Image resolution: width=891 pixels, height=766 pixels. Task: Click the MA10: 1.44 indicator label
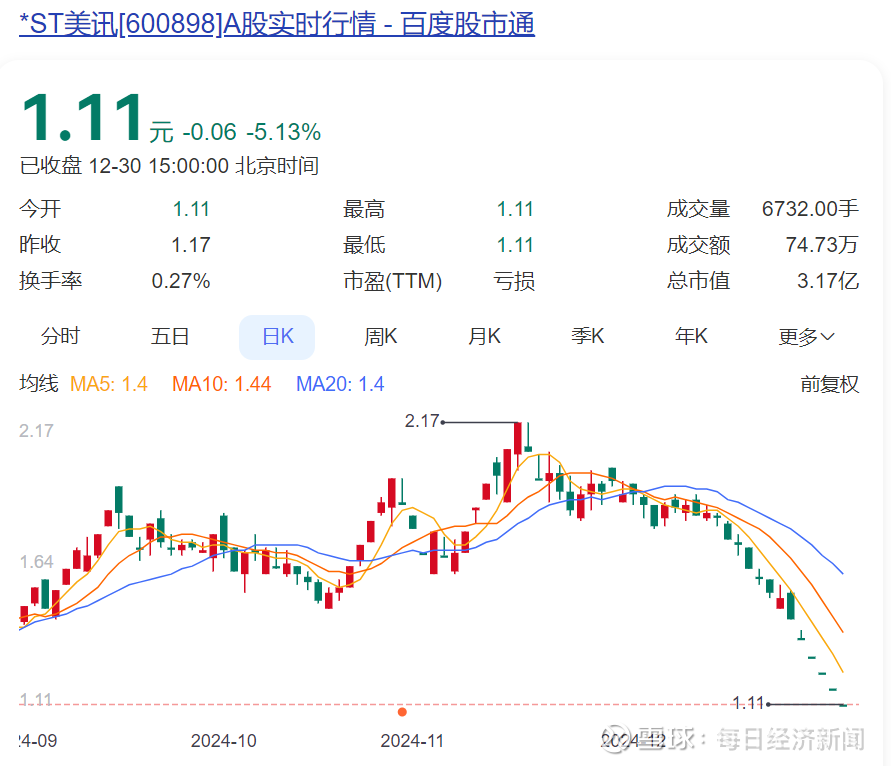[221, 384]
